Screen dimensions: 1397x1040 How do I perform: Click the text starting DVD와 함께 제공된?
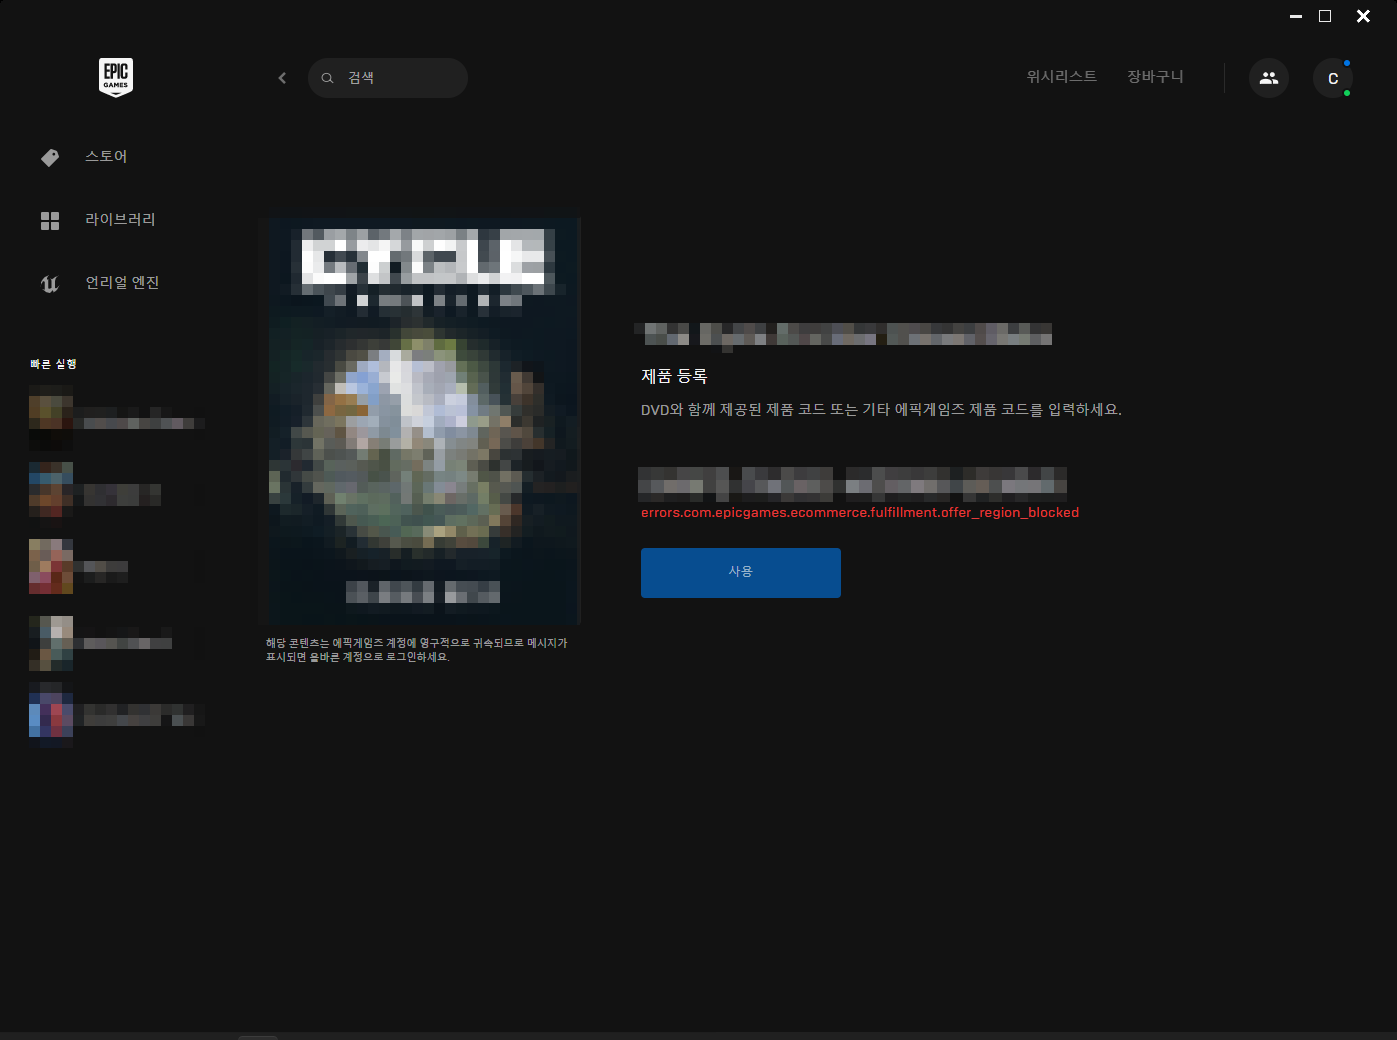[881, 410]
